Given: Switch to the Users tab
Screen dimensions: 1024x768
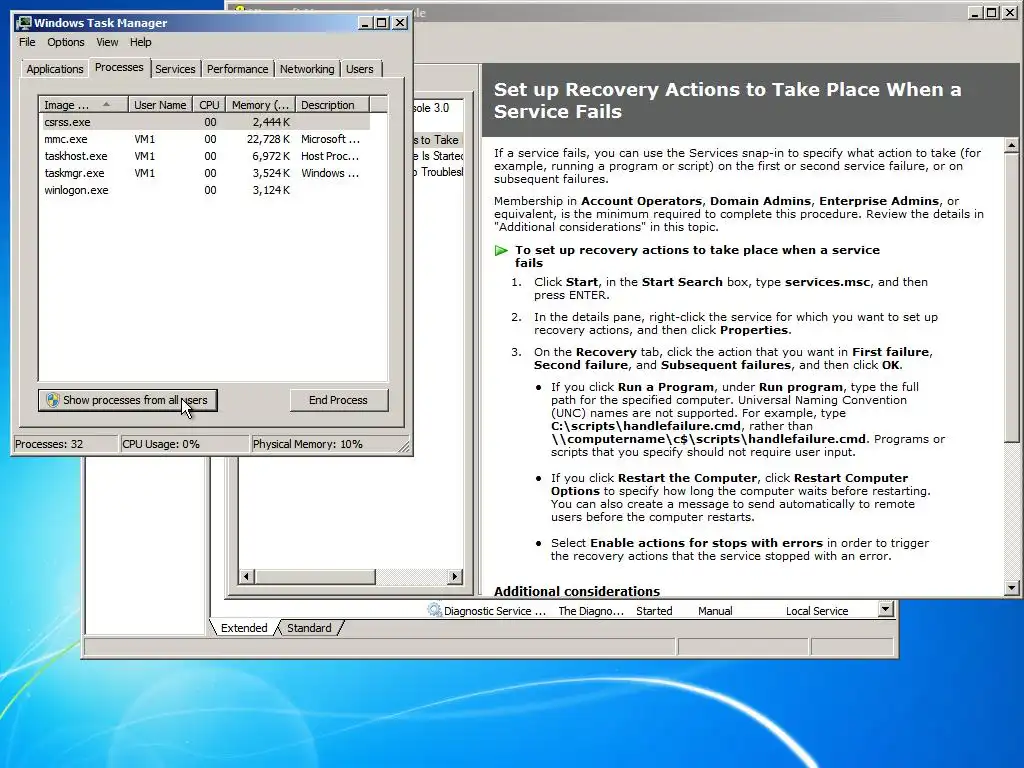Looking at the screenshot, I should tap(360, 69).
